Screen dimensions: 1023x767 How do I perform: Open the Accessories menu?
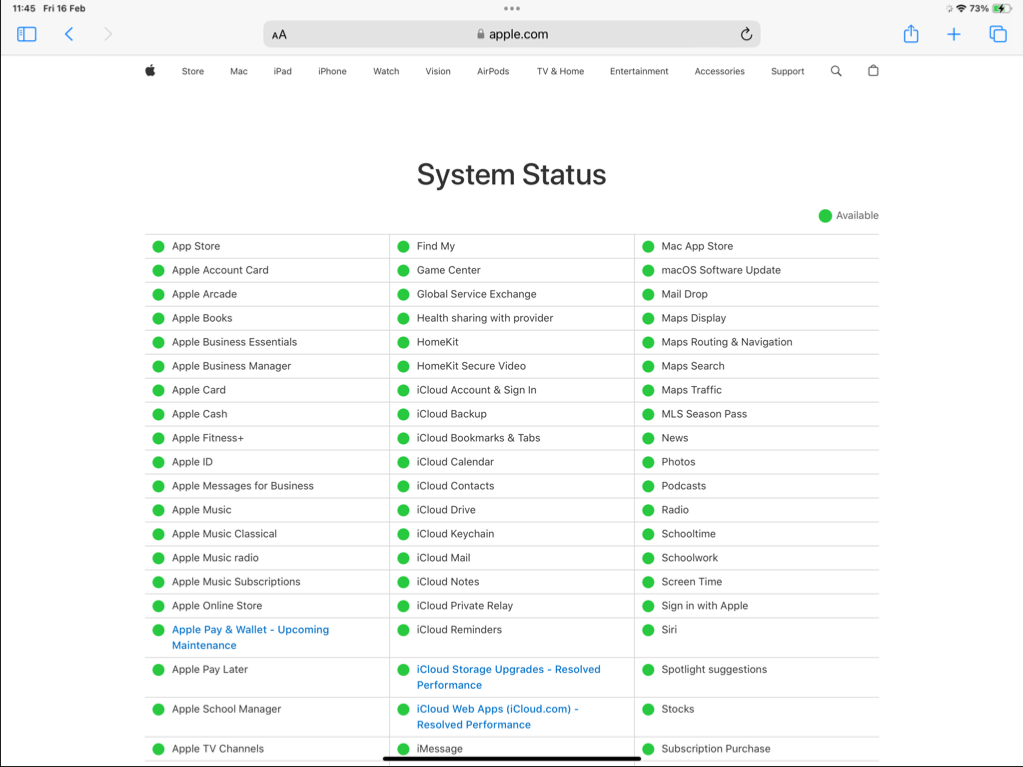coord(720,71)
